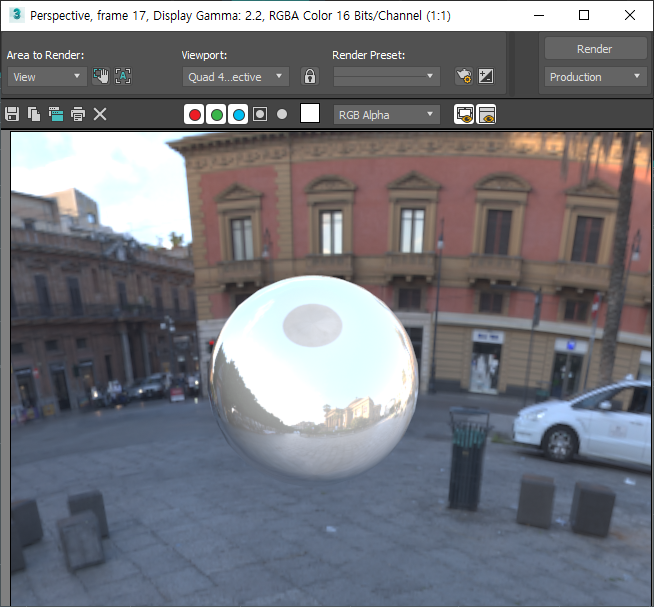Toggle Display Alpha Channel button
The image size is (654, 607).
pos(260,114)
